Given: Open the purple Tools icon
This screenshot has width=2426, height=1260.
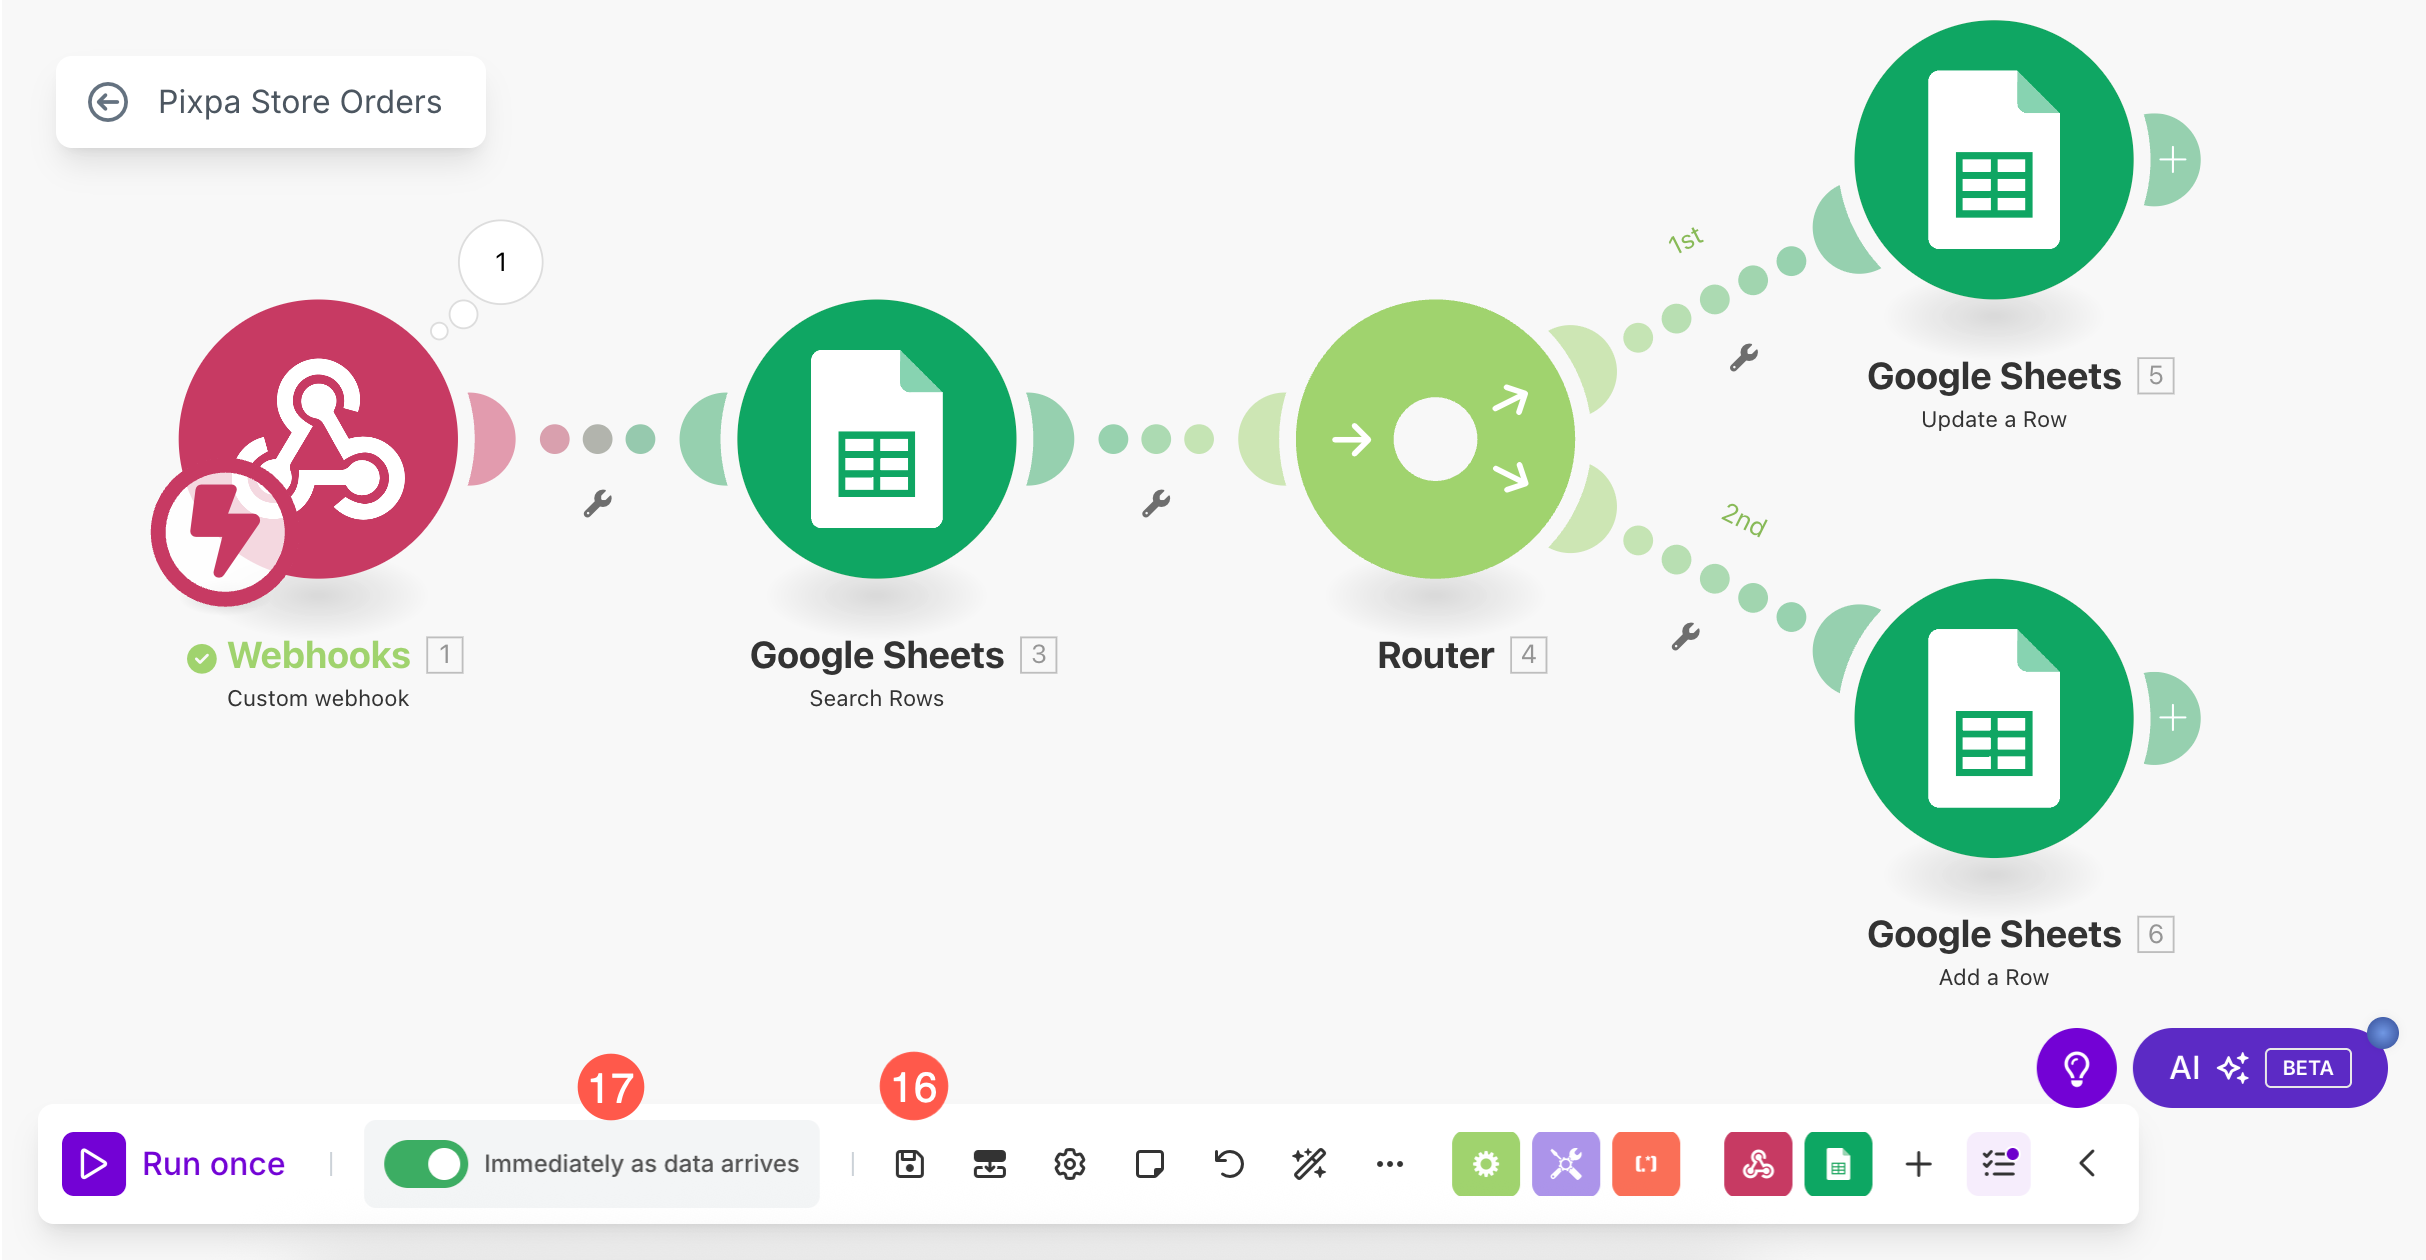Looking at the screenshot, I should tap(1566, 1164).
